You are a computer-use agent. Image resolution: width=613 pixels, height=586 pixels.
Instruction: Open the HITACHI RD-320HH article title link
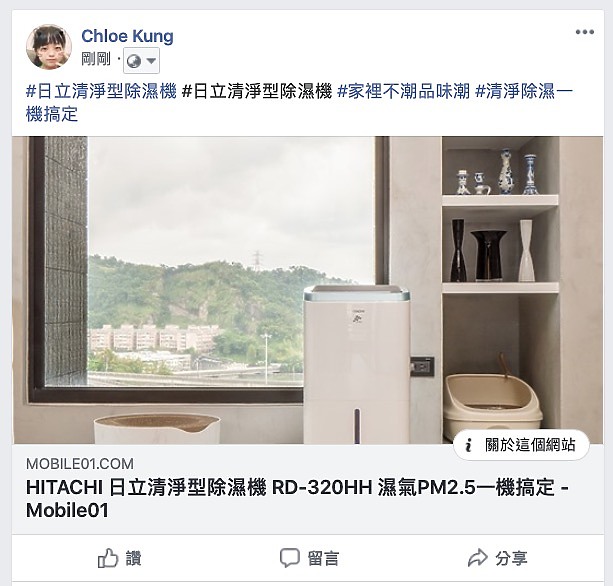pos(297,499)
